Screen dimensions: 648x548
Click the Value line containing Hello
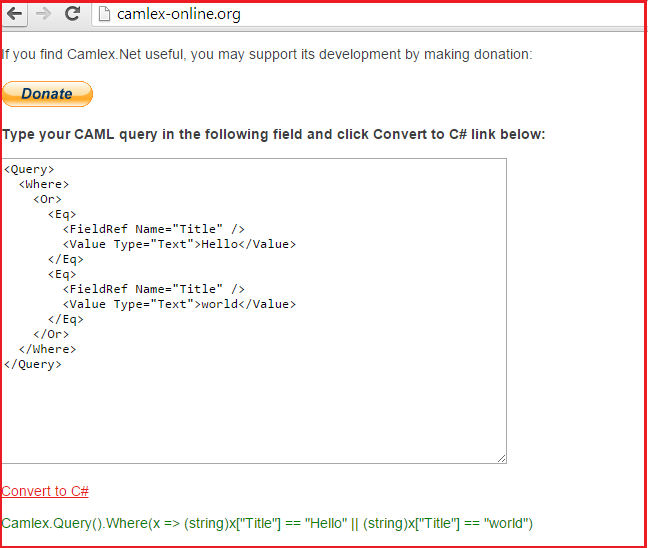179,244
